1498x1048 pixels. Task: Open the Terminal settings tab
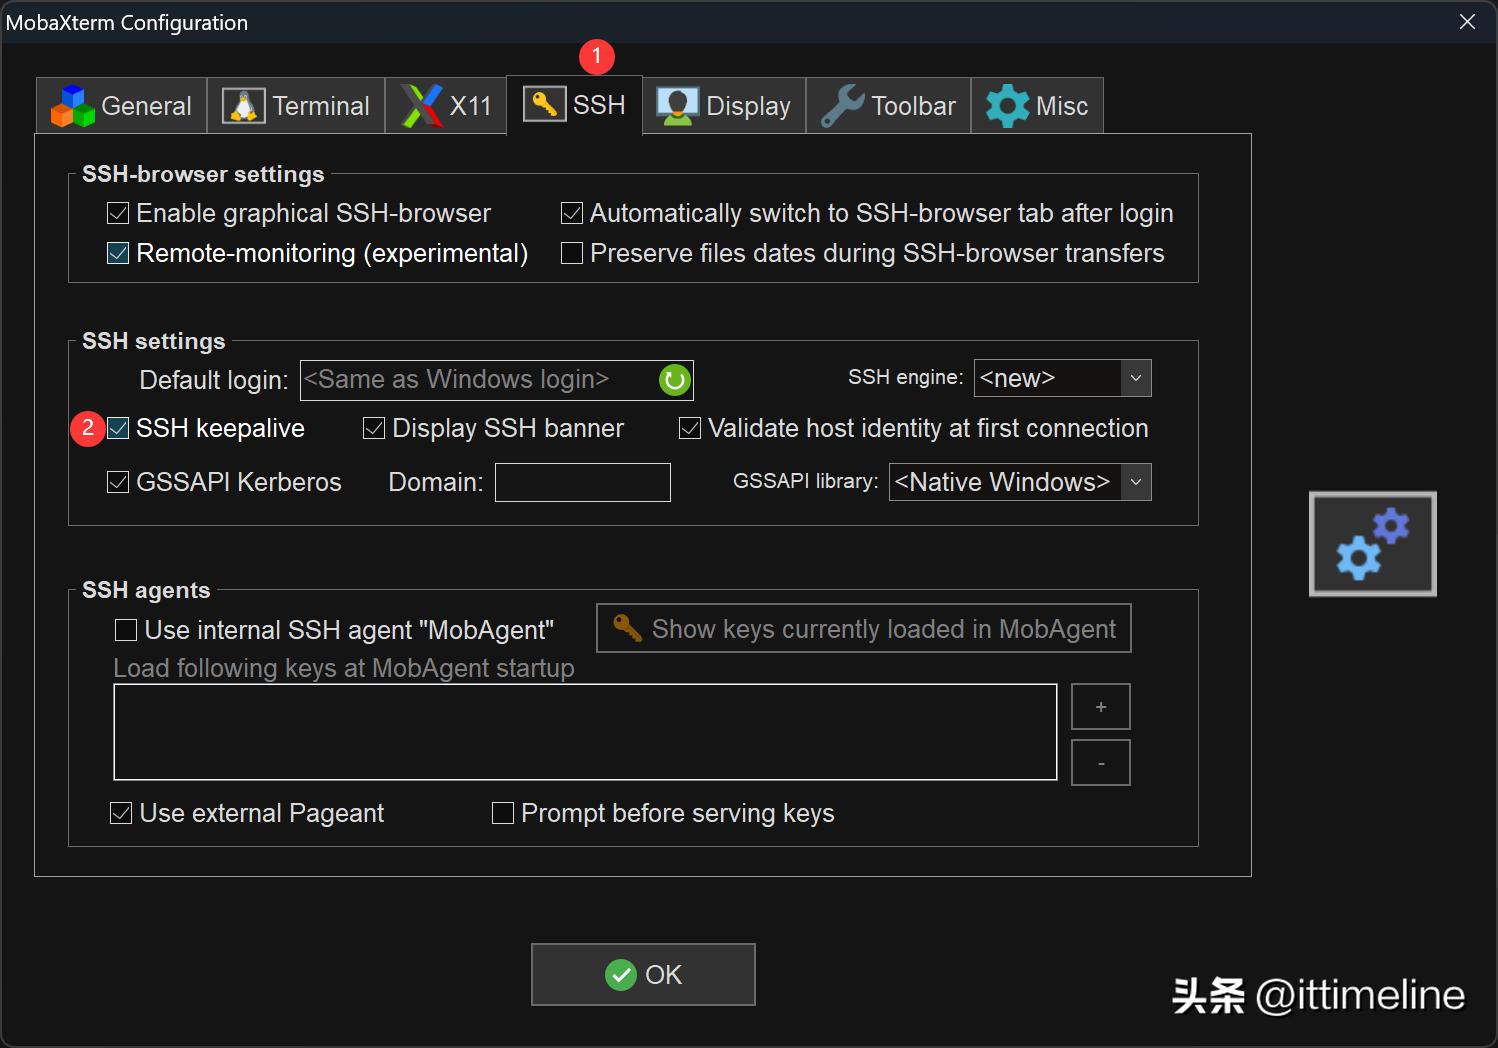click(x=297, y=106)
